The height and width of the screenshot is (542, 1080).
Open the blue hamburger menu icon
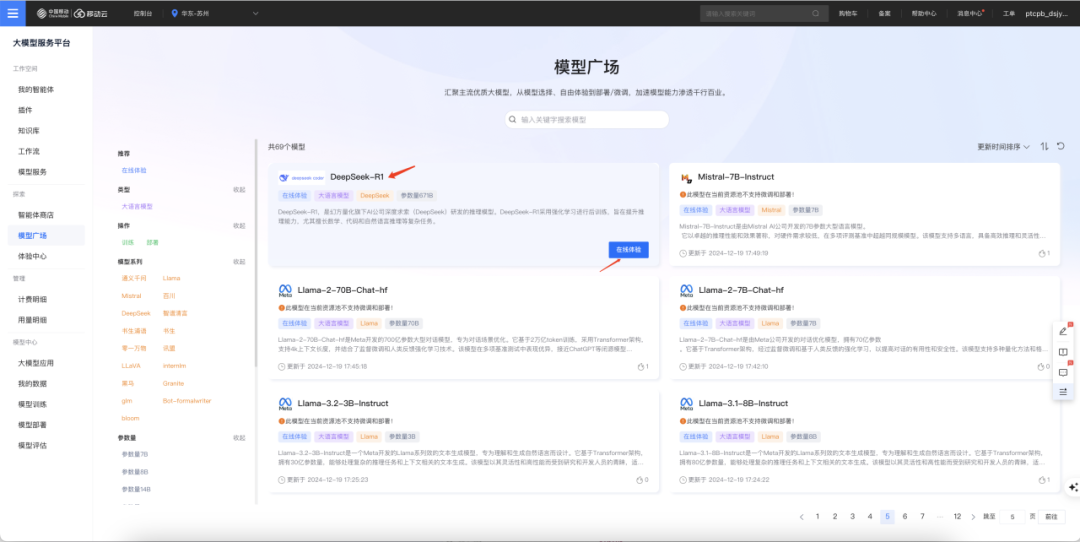click(13, 13)
